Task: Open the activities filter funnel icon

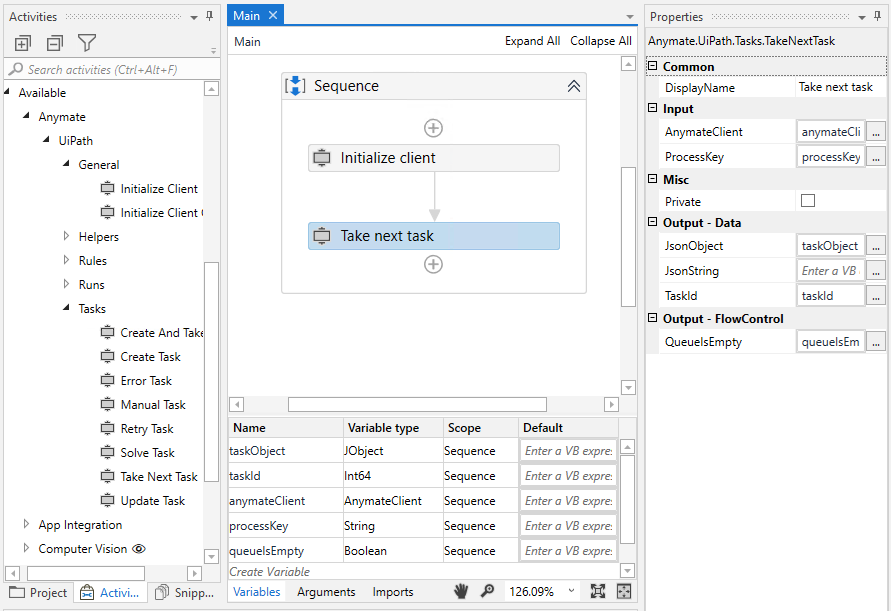Action: pyautogui.click(x=87, y=43)
